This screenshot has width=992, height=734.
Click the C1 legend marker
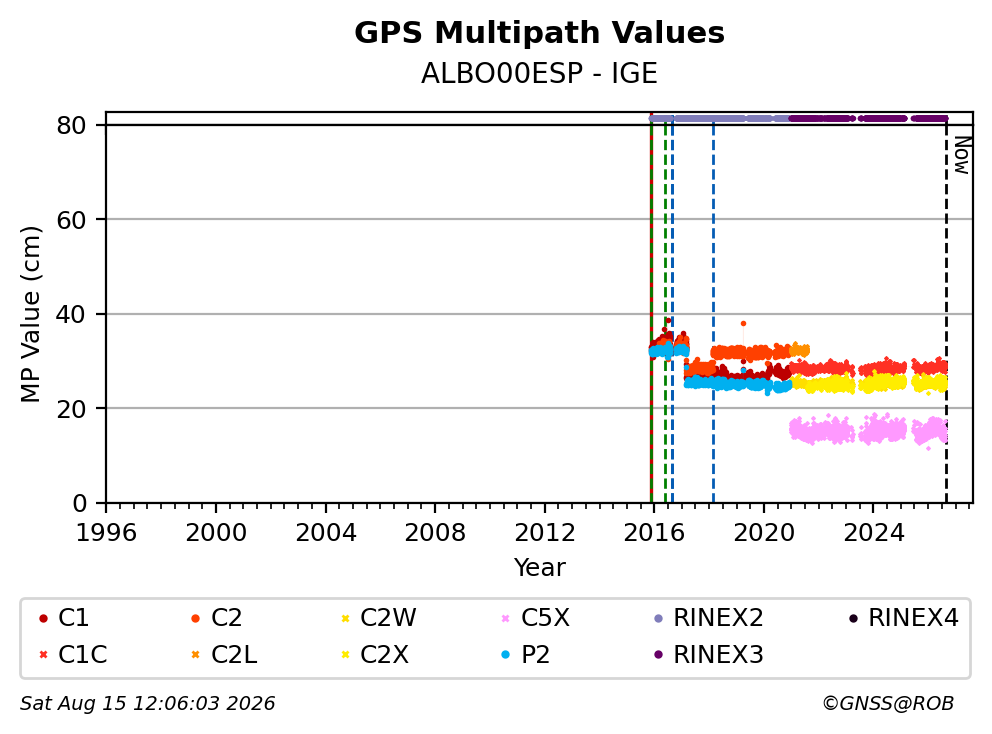click(x=43, y=618)
